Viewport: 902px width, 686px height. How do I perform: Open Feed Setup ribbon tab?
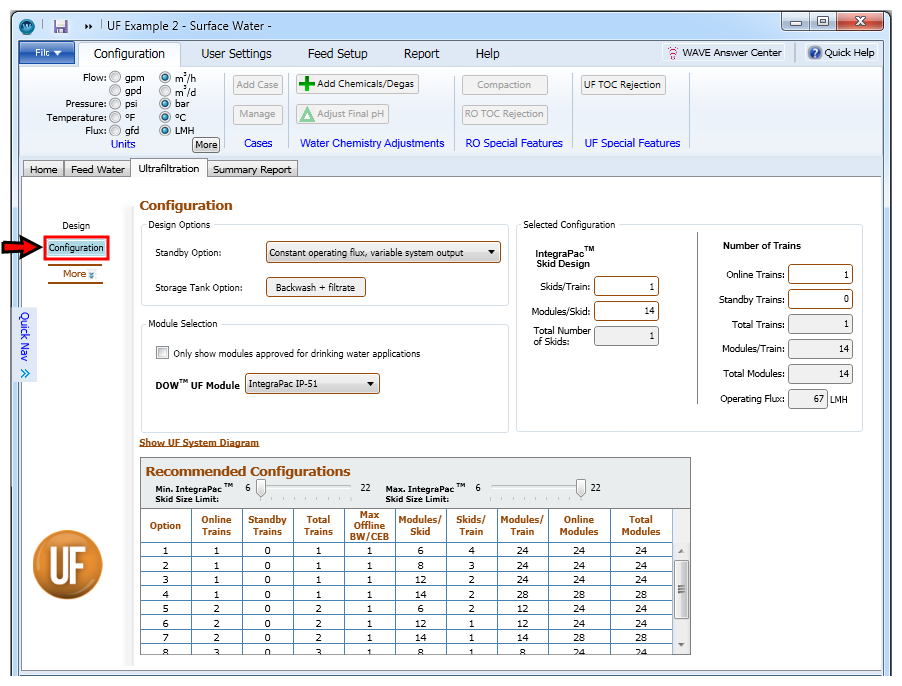337,54
